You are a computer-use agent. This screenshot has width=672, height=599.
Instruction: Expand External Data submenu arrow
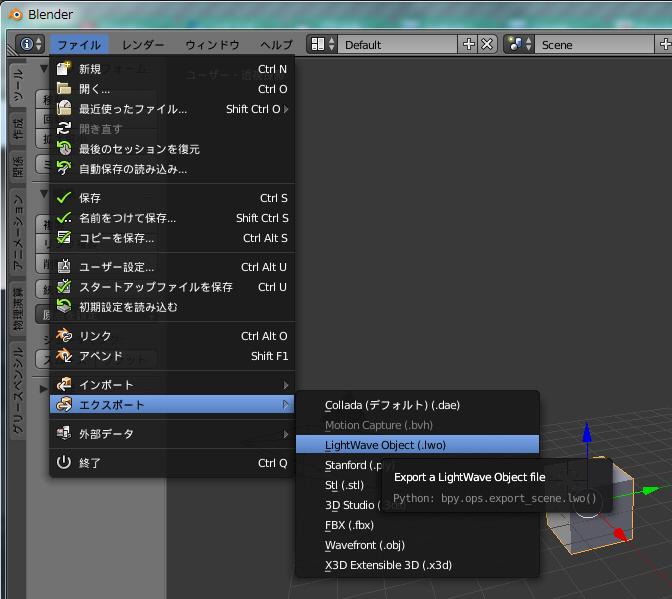point(286,434)
